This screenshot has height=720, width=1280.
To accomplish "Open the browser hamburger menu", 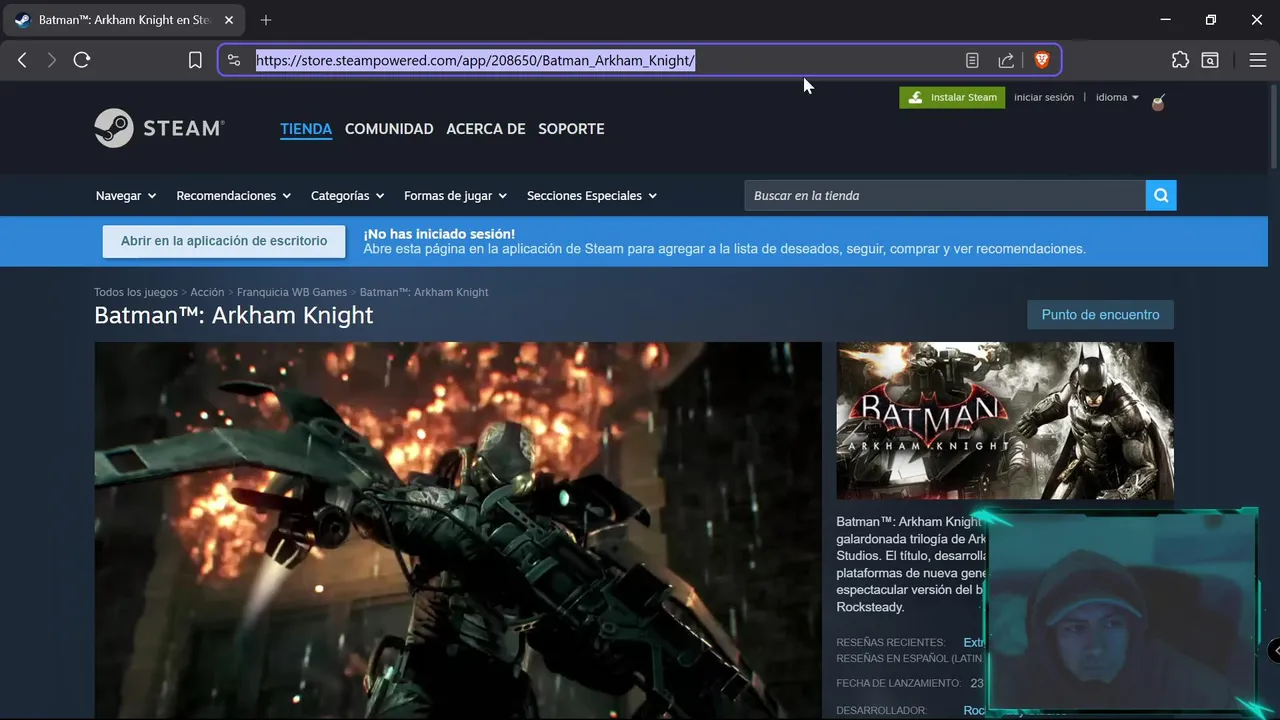I will (1258, 60).
